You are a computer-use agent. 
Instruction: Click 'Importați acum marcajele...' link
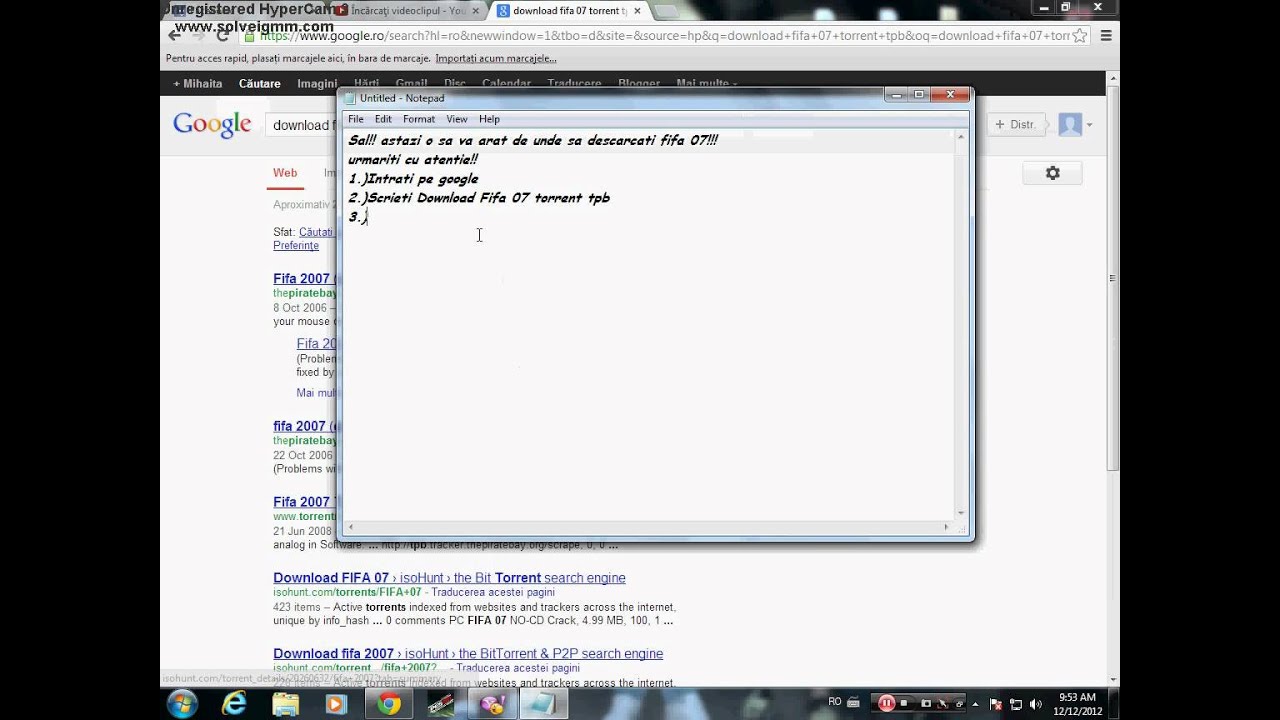tap(496, 59)
